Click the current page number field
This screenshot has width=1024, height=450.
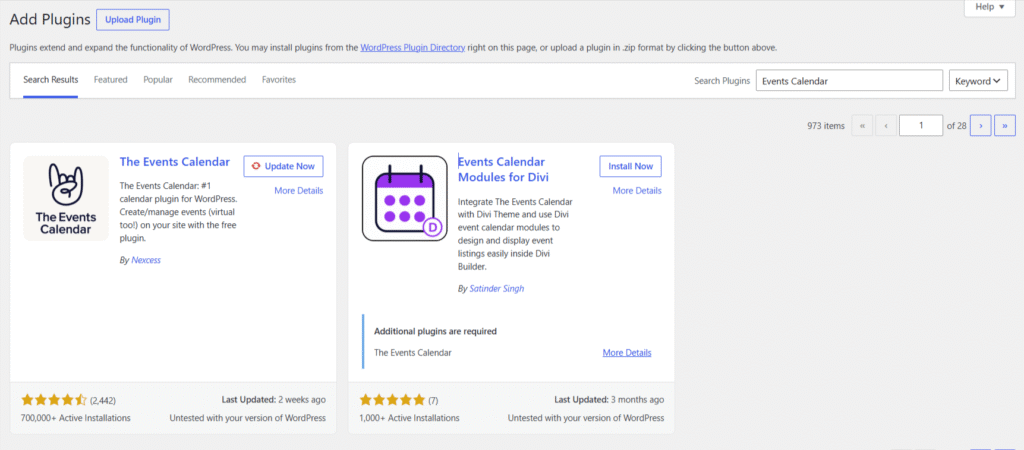point(921,125)
